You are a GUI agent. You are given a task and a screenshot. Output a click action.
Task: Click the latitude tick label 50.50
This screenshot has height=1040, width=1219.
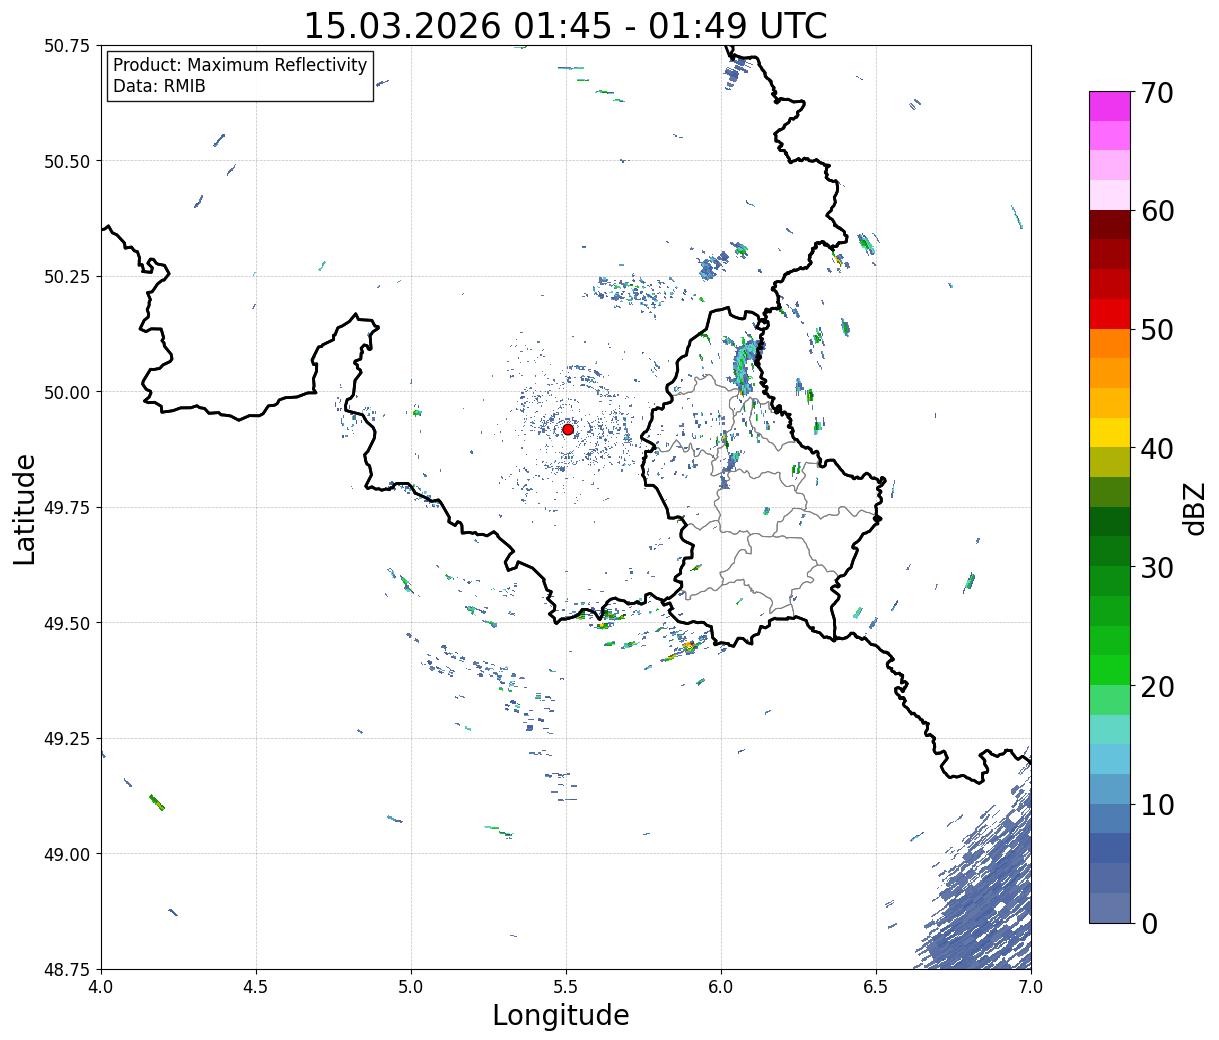(67, 161)
